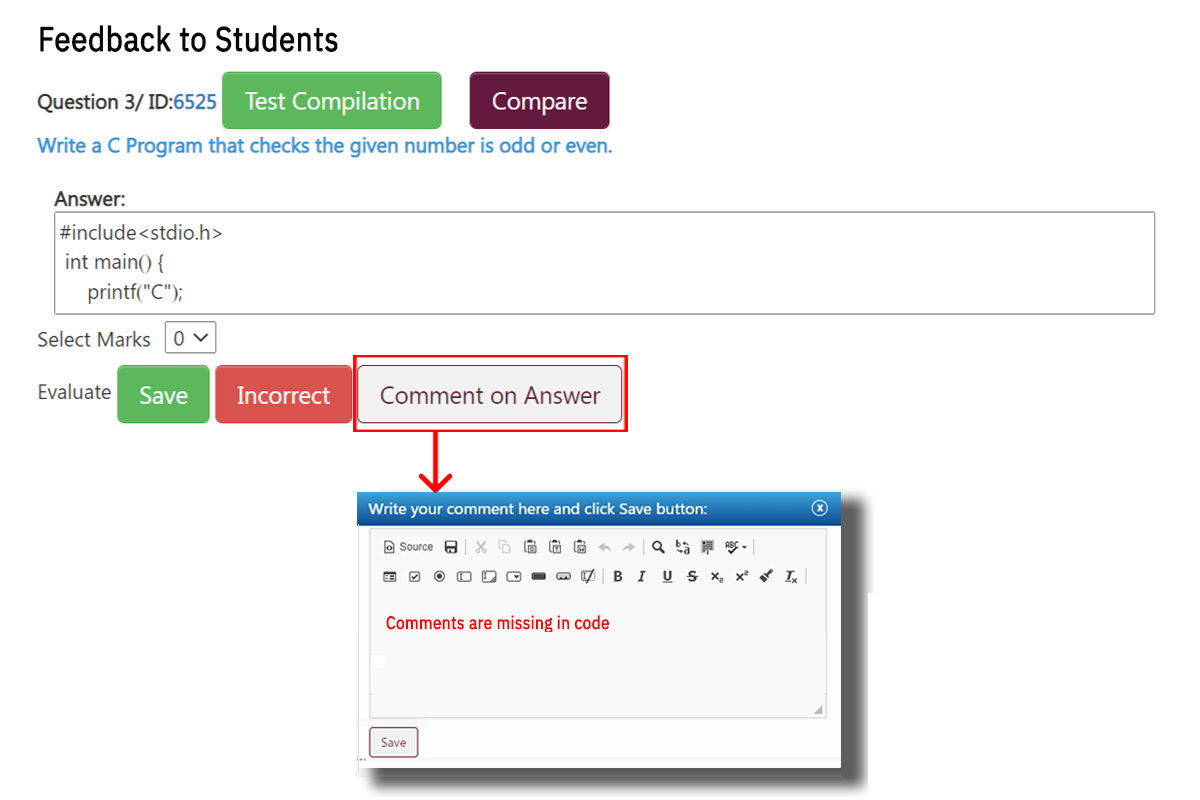
Task: Click the Compare button
Action: 539,101
